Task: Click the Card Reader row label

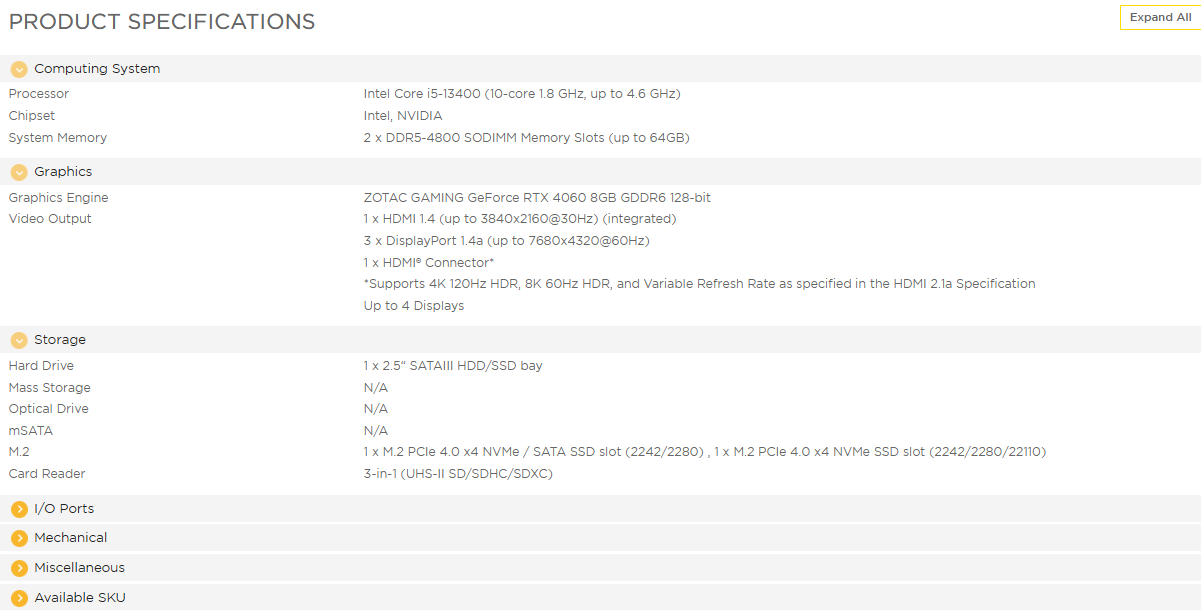Action: [47, 474]
